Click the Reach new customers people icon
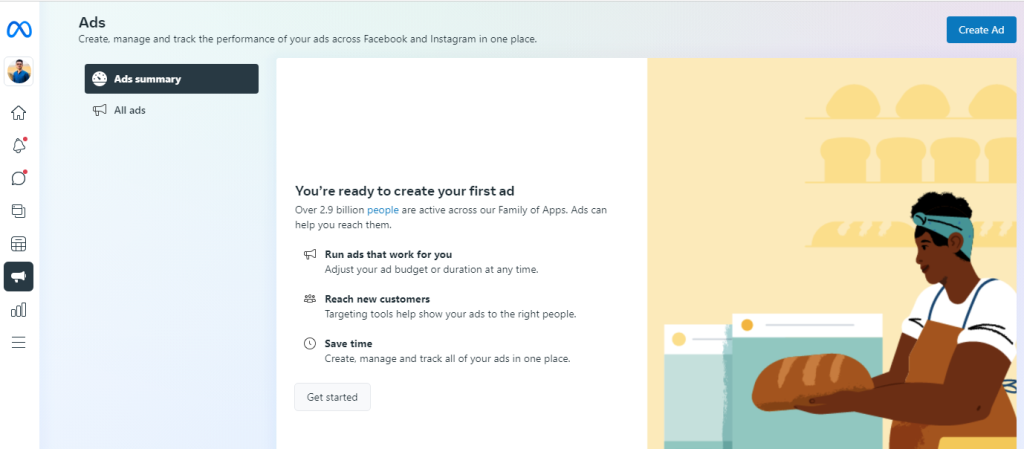Screen dimensions: 1024x449 pos(310,299)
